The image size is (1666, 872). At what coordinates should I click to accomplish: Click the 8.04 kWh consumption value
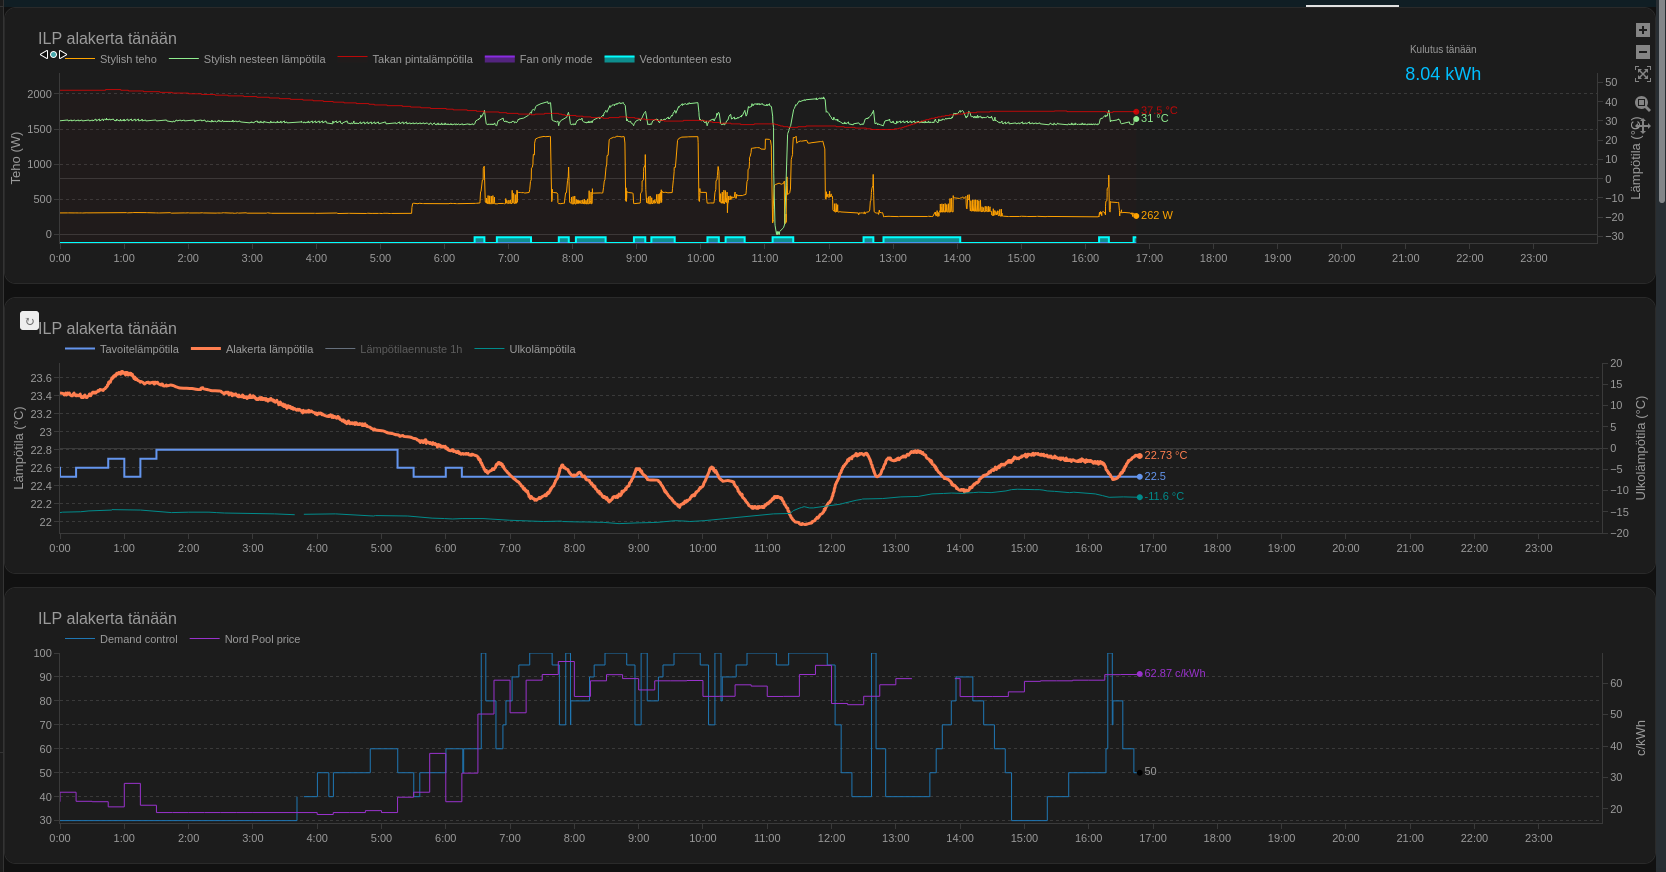(1442, 74)
